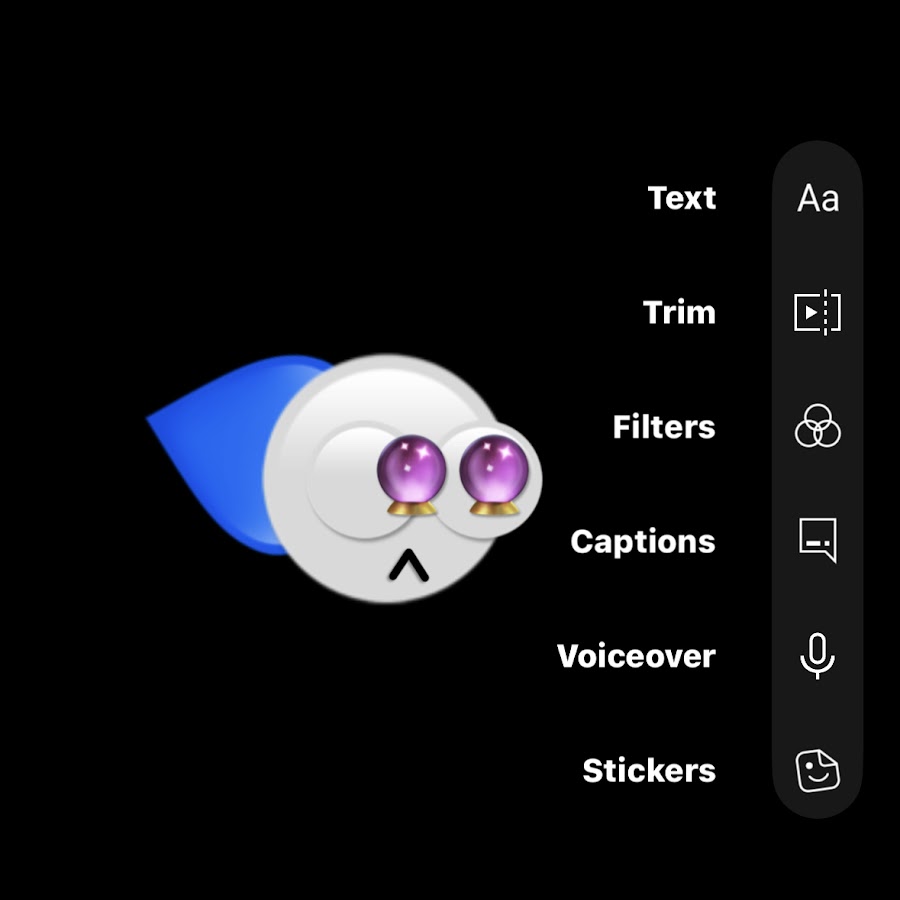This screenshot has height=900, width=900.
Task: Open the Trim video clip icon
Action: [817, 312]
